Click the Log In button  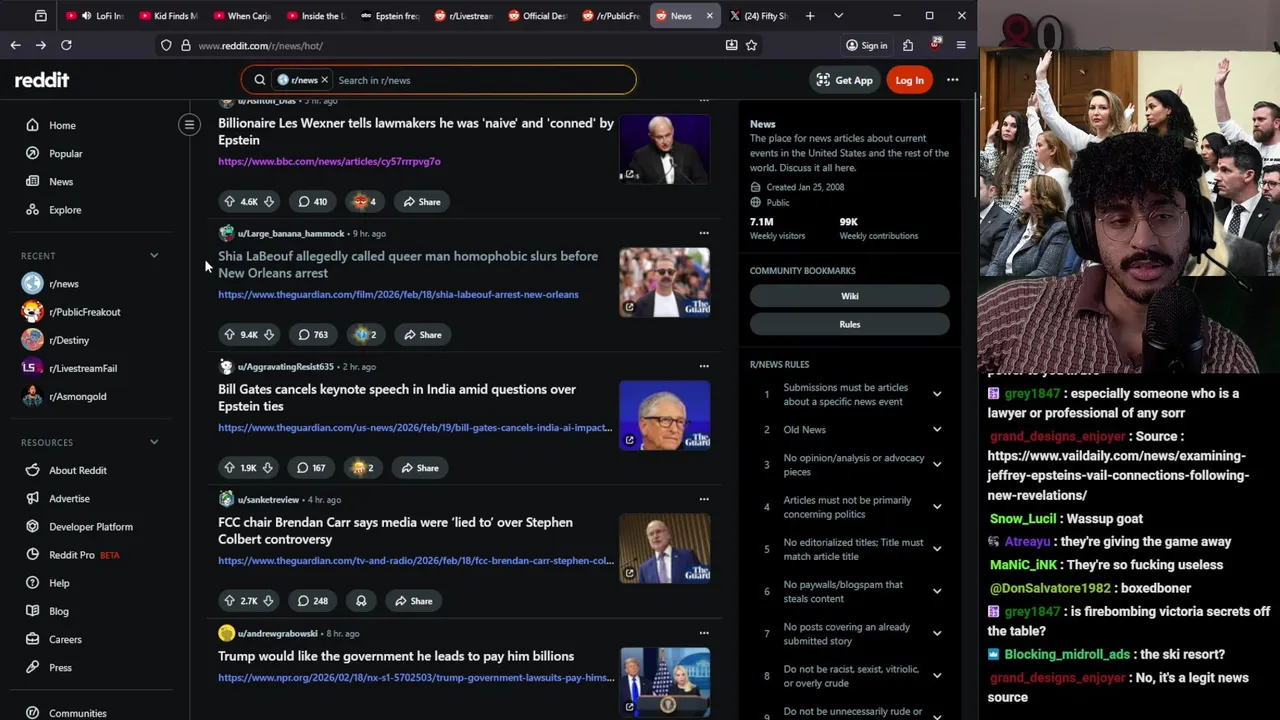coord(909,80)
